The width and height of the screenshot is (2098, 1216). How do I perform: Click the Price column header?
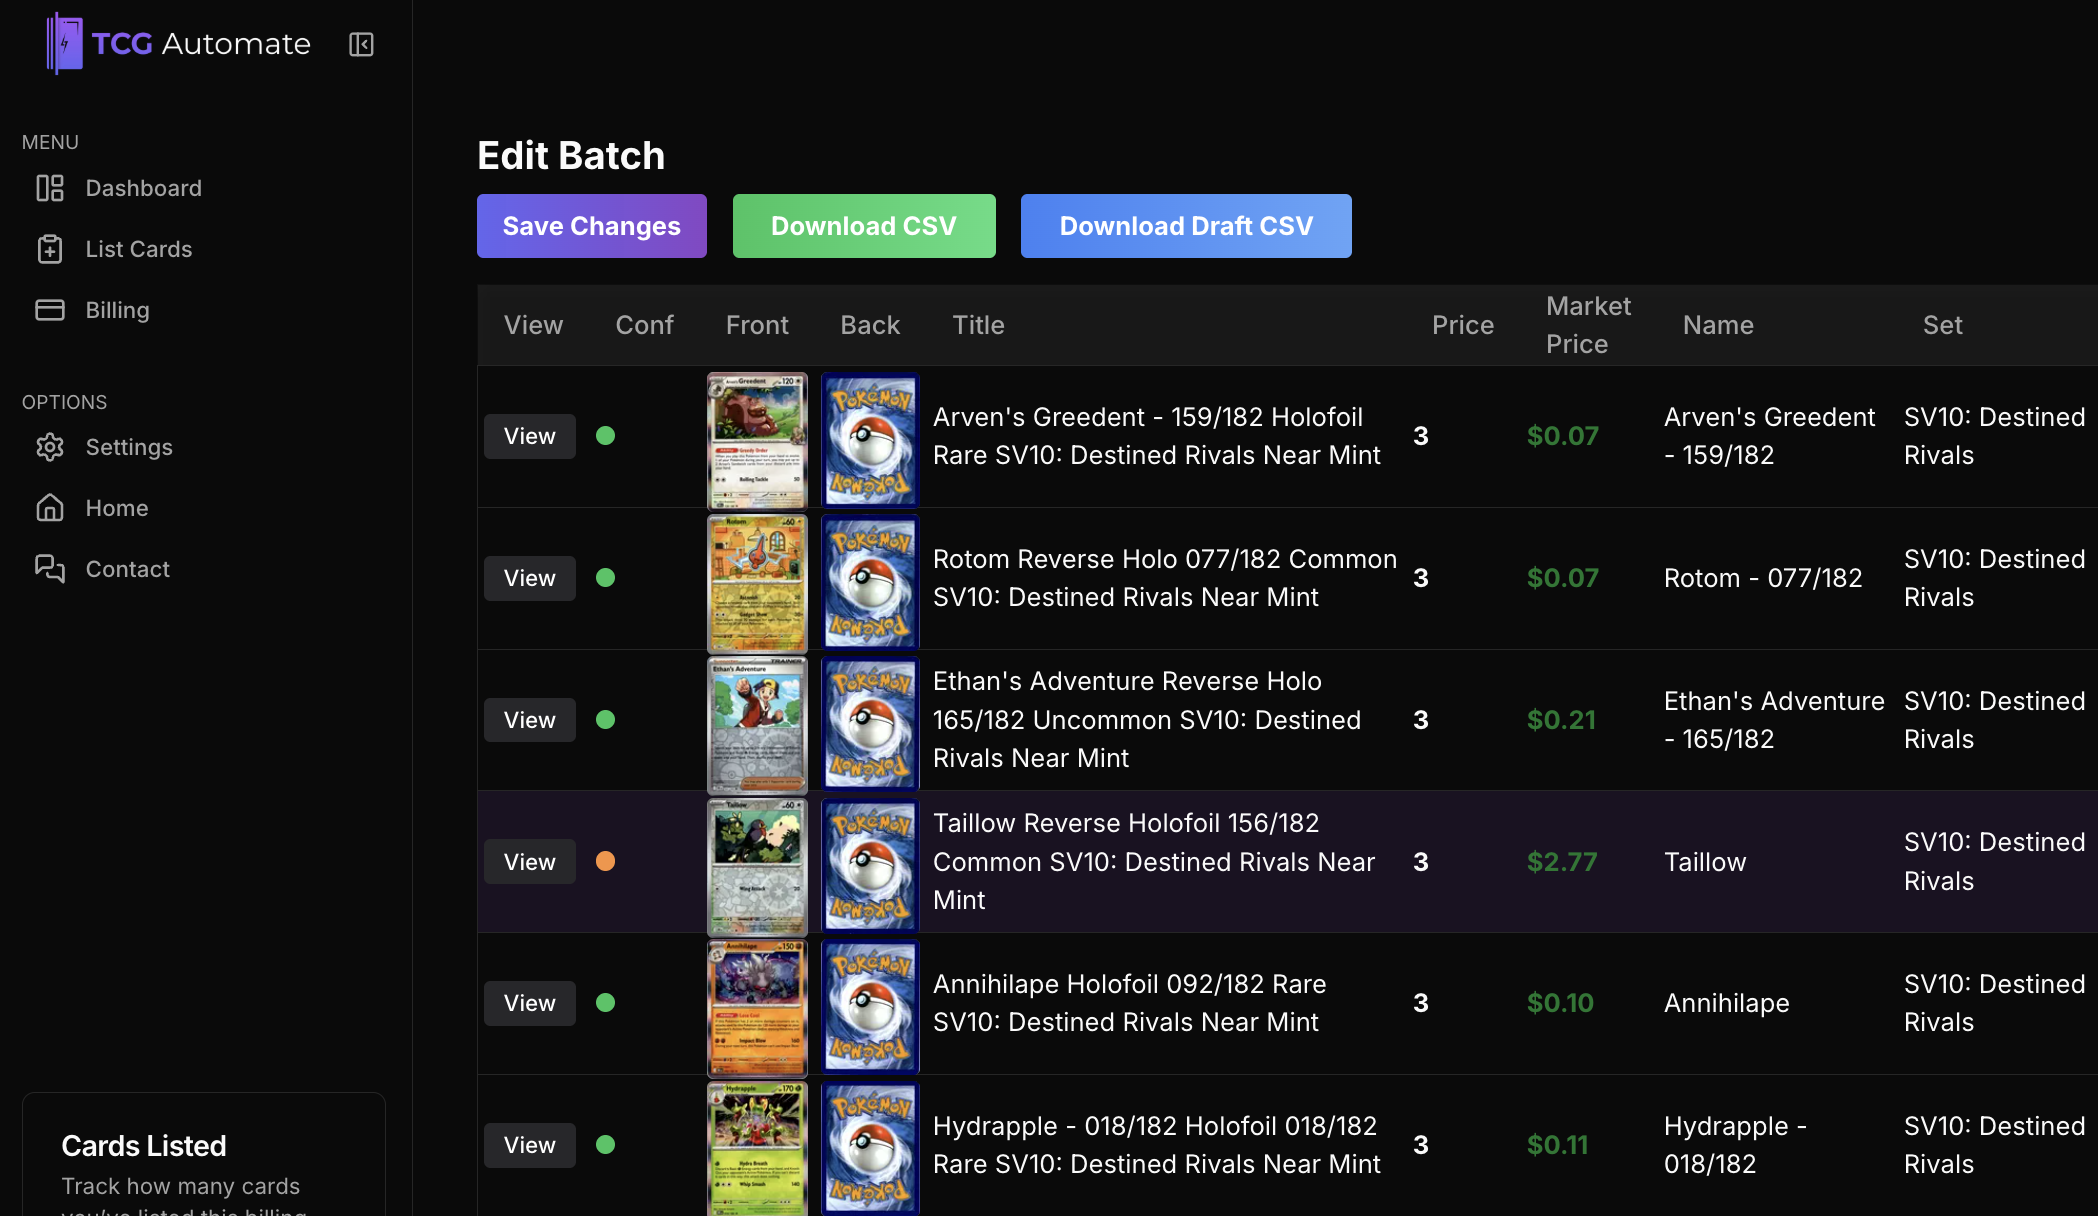[x=1462, y=325]
